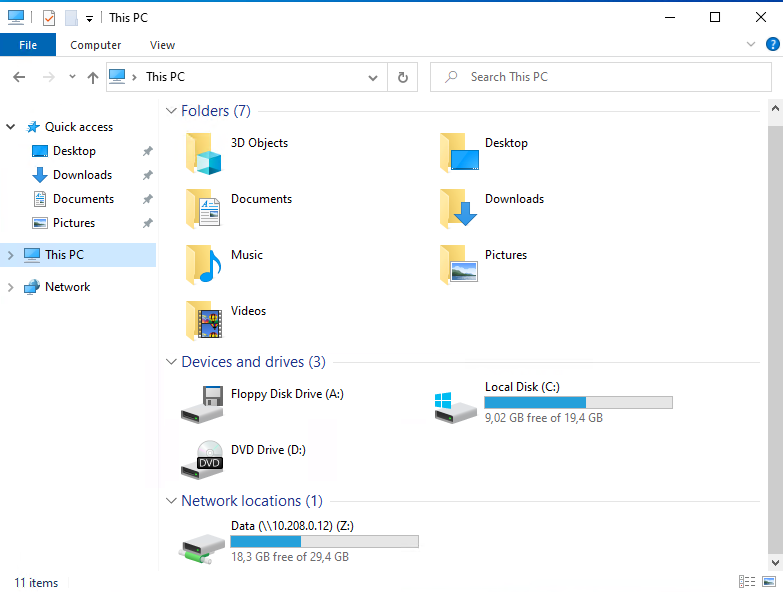Click the Properties icon in quick access toolbar

coord(49,18)
